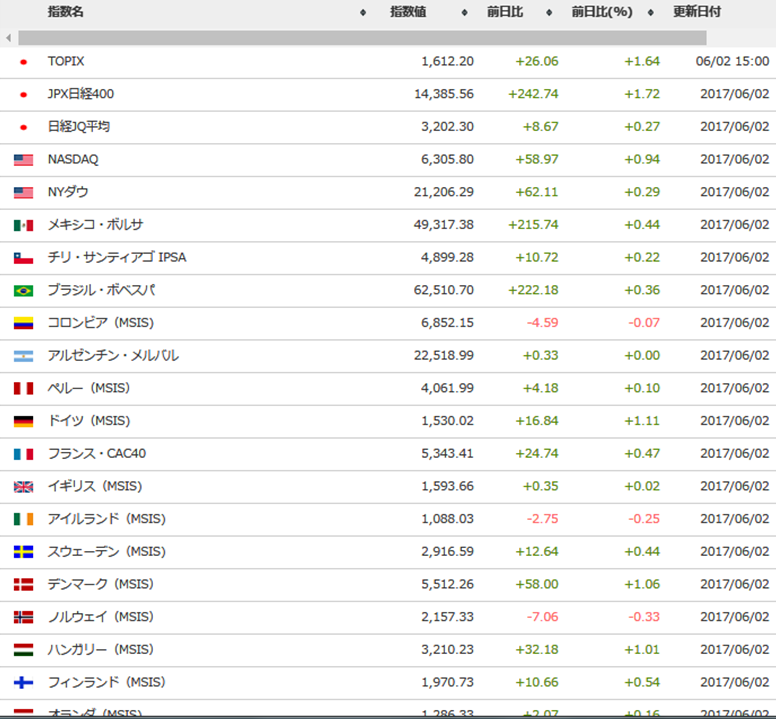The height and width of the screenshot is (720, 777).
Task: Sort by 前日比 column arrow
Action: coord(549,12)
